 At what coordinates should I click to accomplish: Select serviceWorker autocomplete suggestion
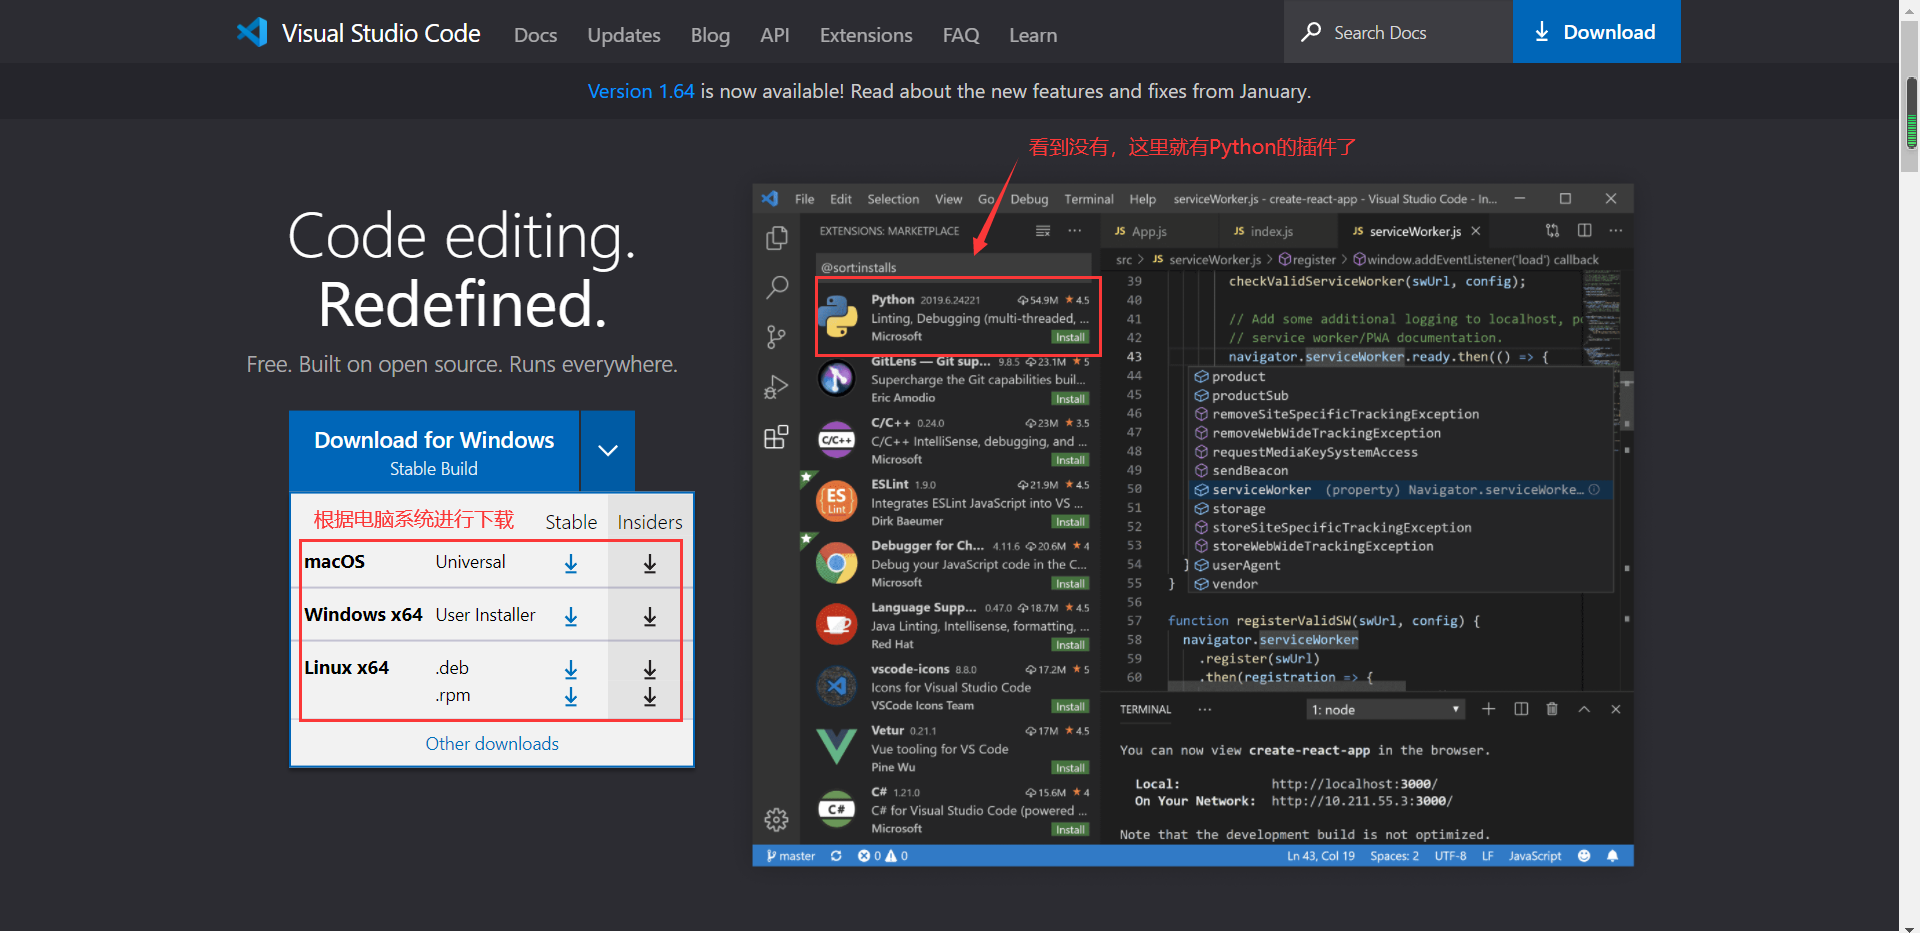click(x=1400, y=490)
